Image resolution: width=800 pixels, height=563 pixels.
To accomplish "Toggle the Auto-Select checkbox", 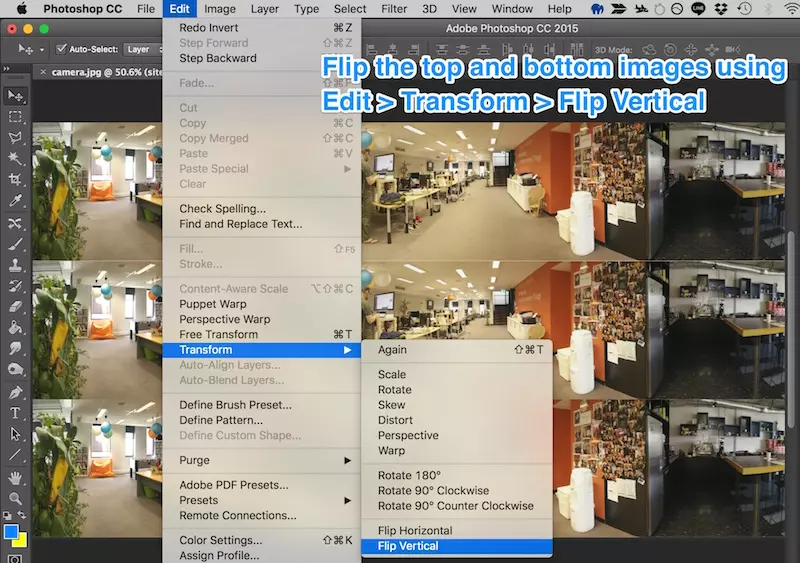I will click(61, 48).
